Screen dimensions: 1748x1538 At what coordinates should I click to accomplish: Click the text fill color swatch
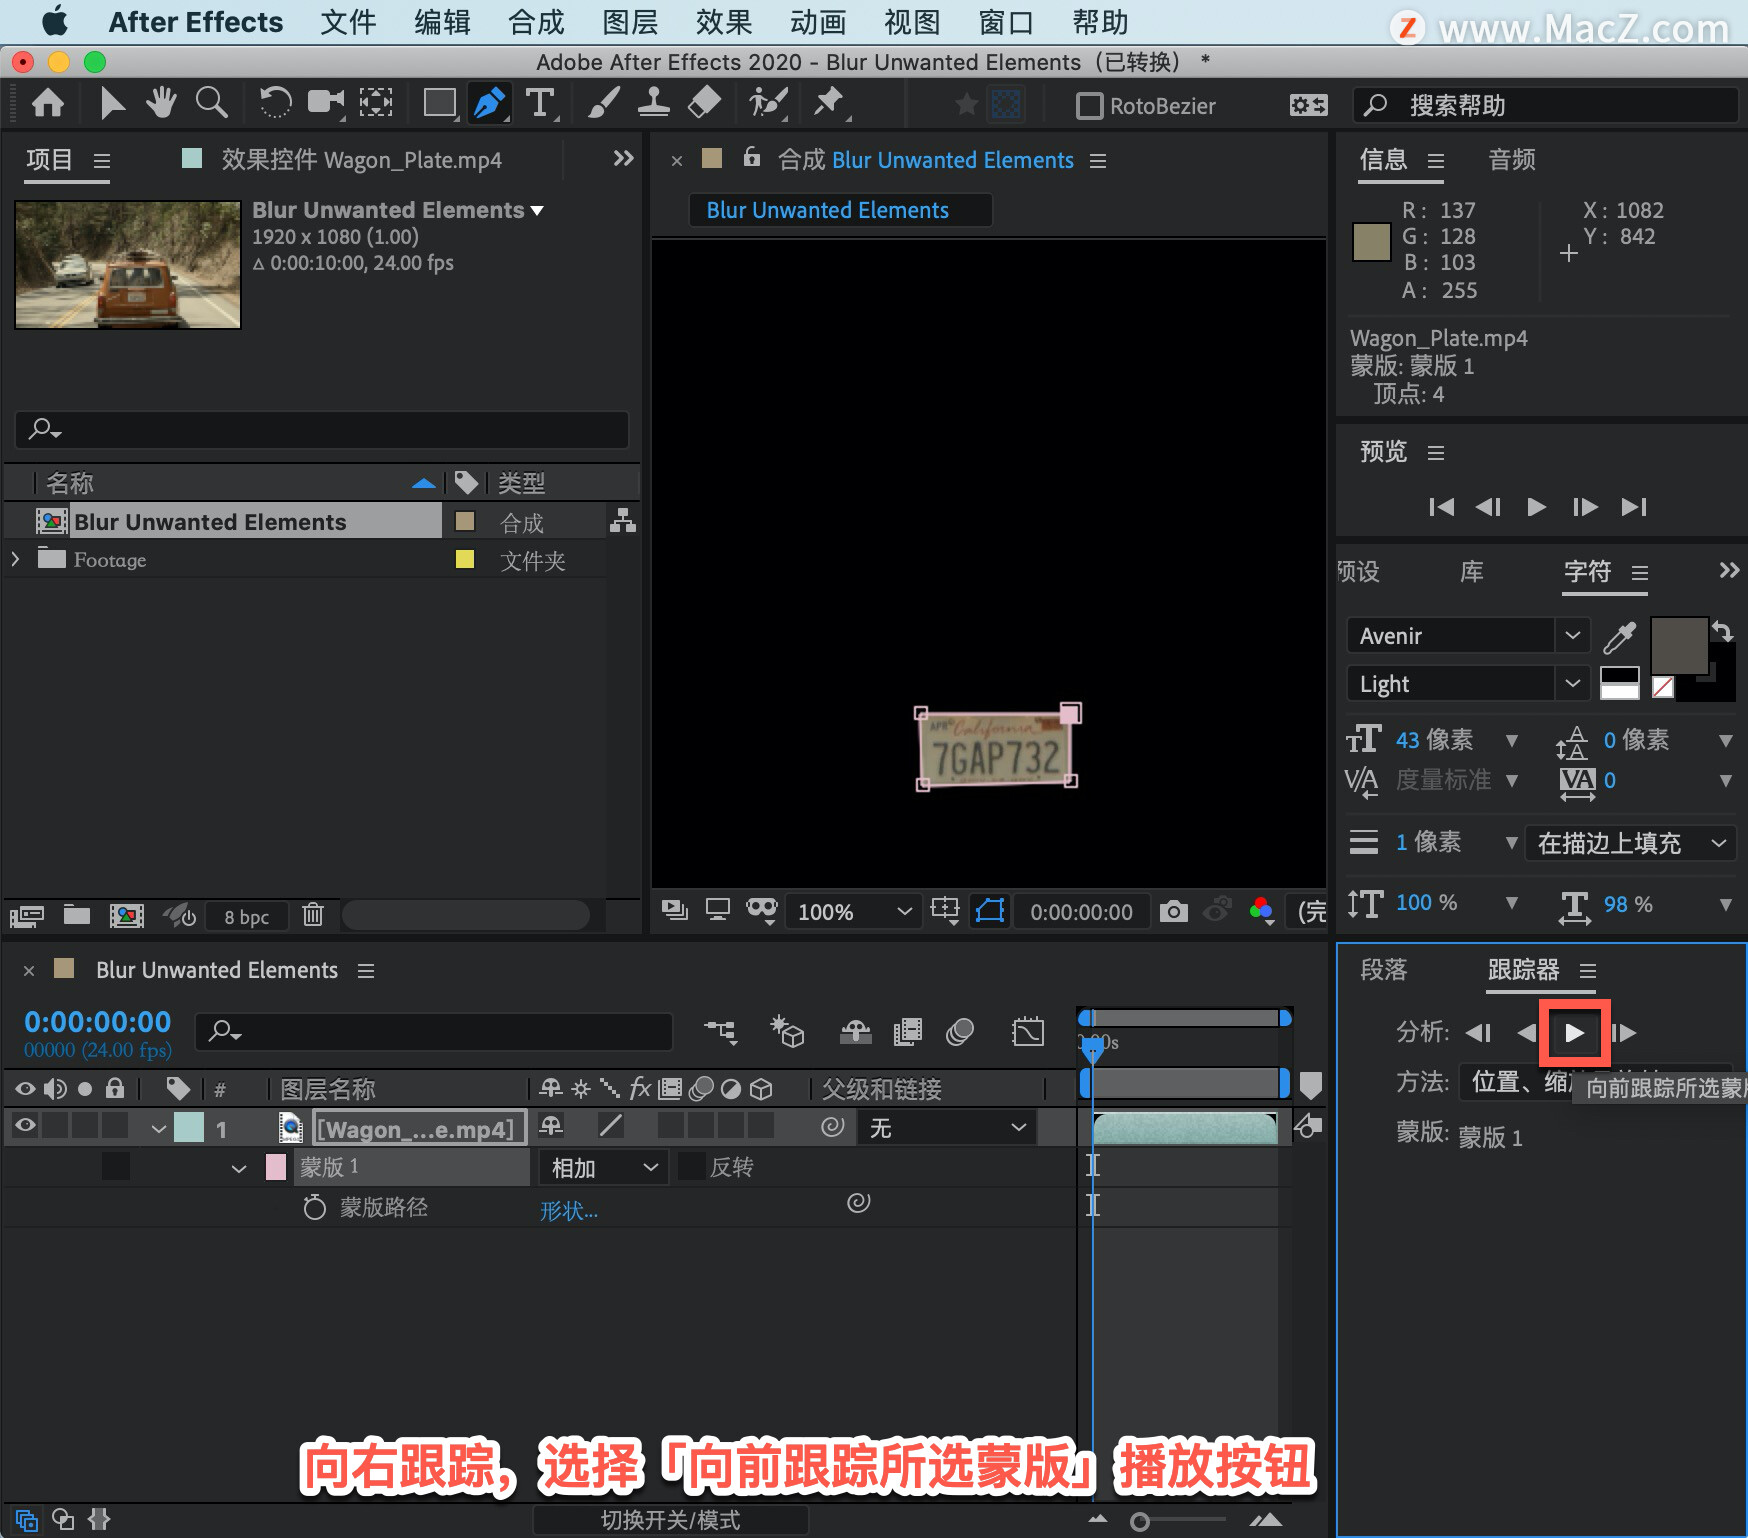pos(1679,645)
